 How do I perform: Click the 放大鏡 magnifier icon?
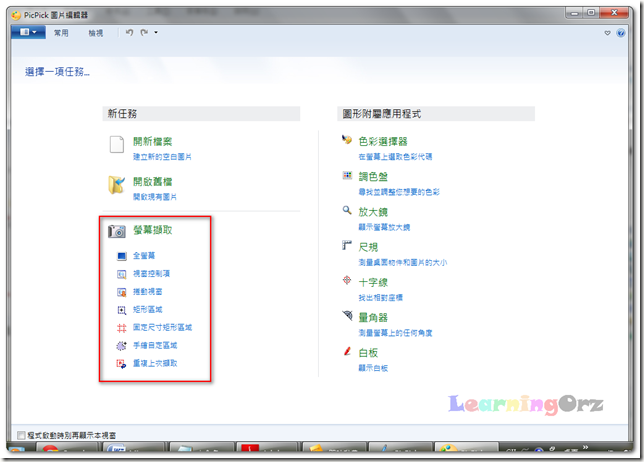click(x=347, y=210)
